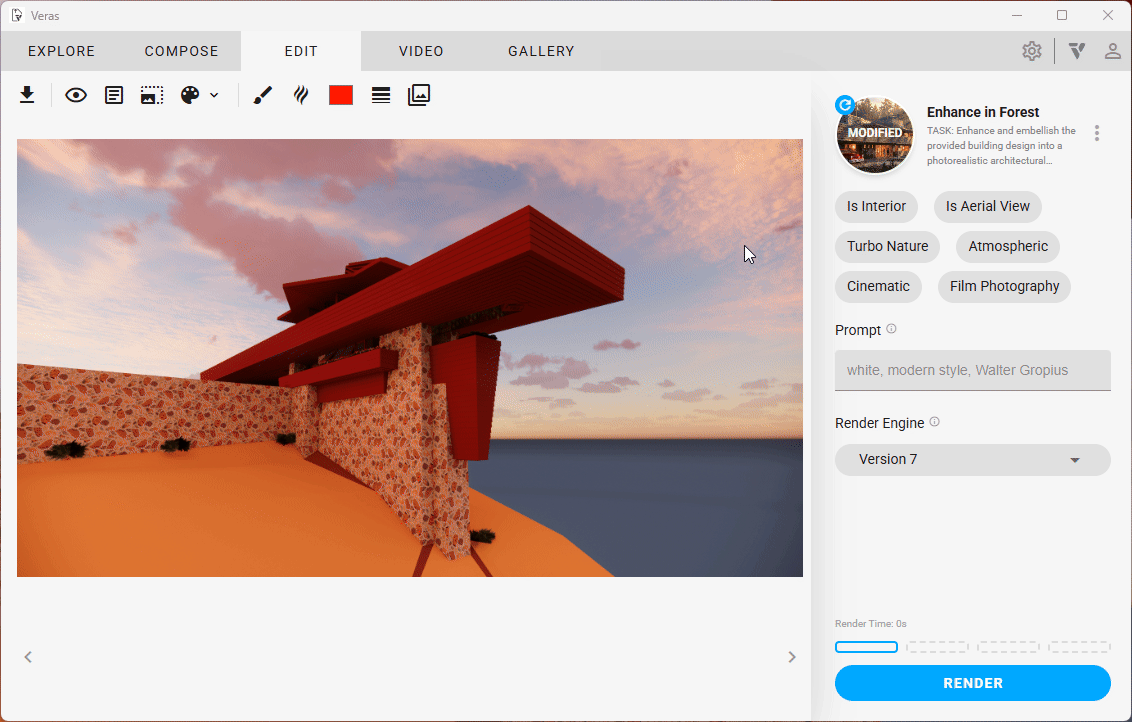This screenshot has height=722, width=1132.
Task: Toggle the Cinematic style chip
Action: [x=878, y=286]
